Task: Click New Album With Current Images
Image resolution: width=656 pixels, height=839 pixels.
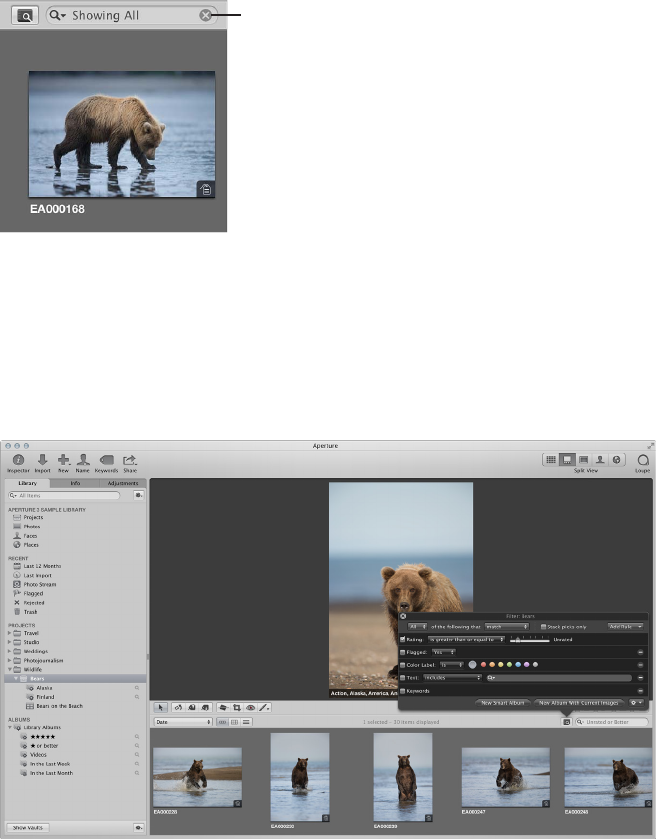Action: point(578,703)
